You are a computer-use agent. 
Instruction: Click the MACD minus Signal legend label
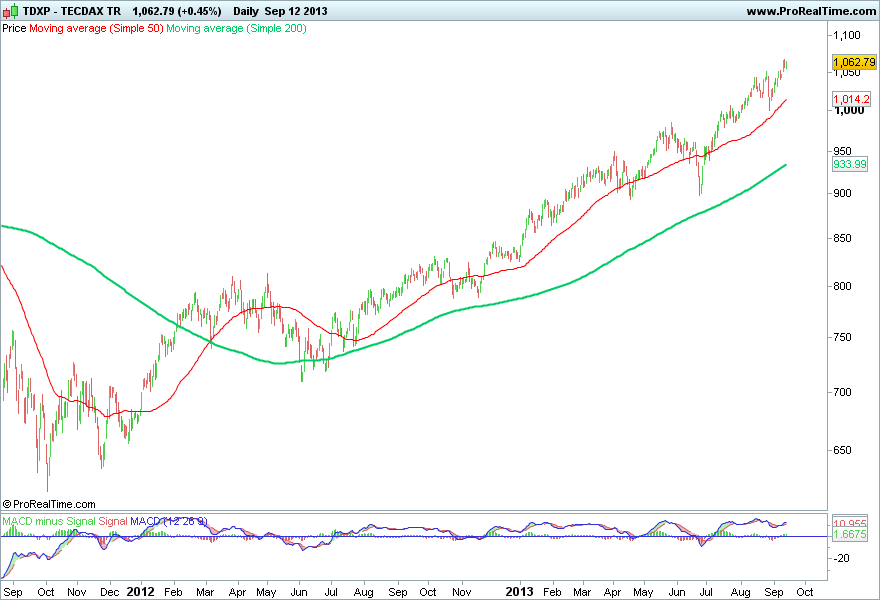[x=48, y=521]
